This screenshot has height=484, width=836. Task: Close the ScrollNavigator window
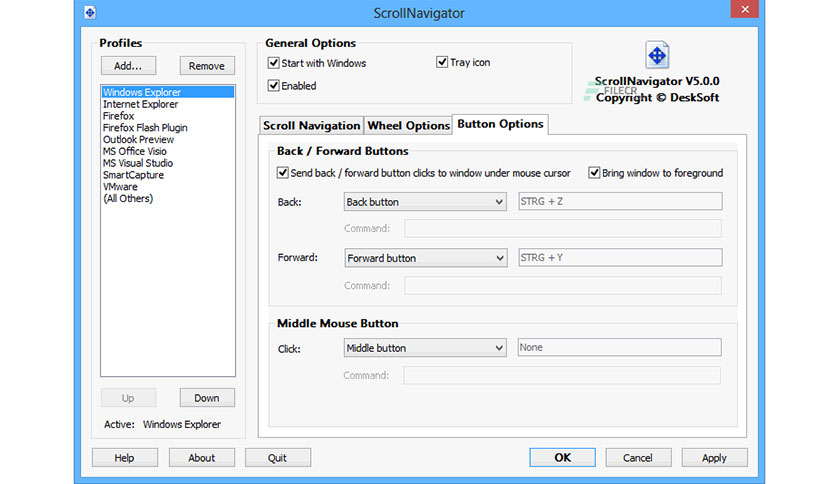(x=744, y=9)
